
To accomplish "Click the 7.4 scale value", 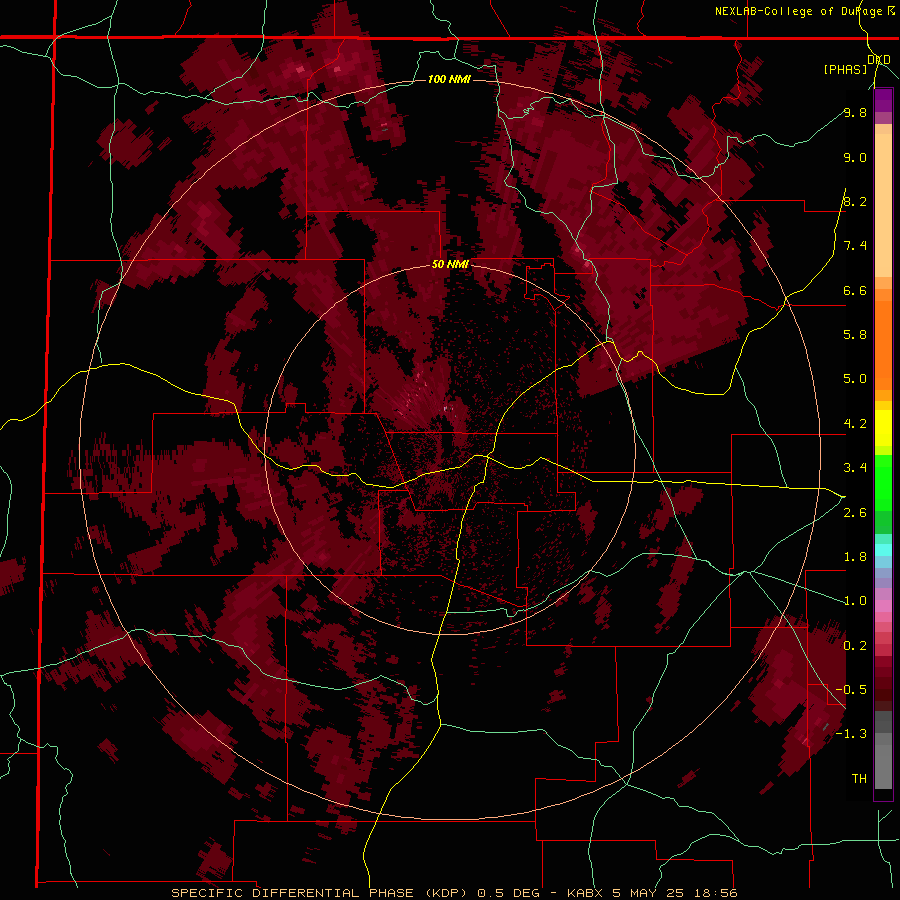I will 855,246.
